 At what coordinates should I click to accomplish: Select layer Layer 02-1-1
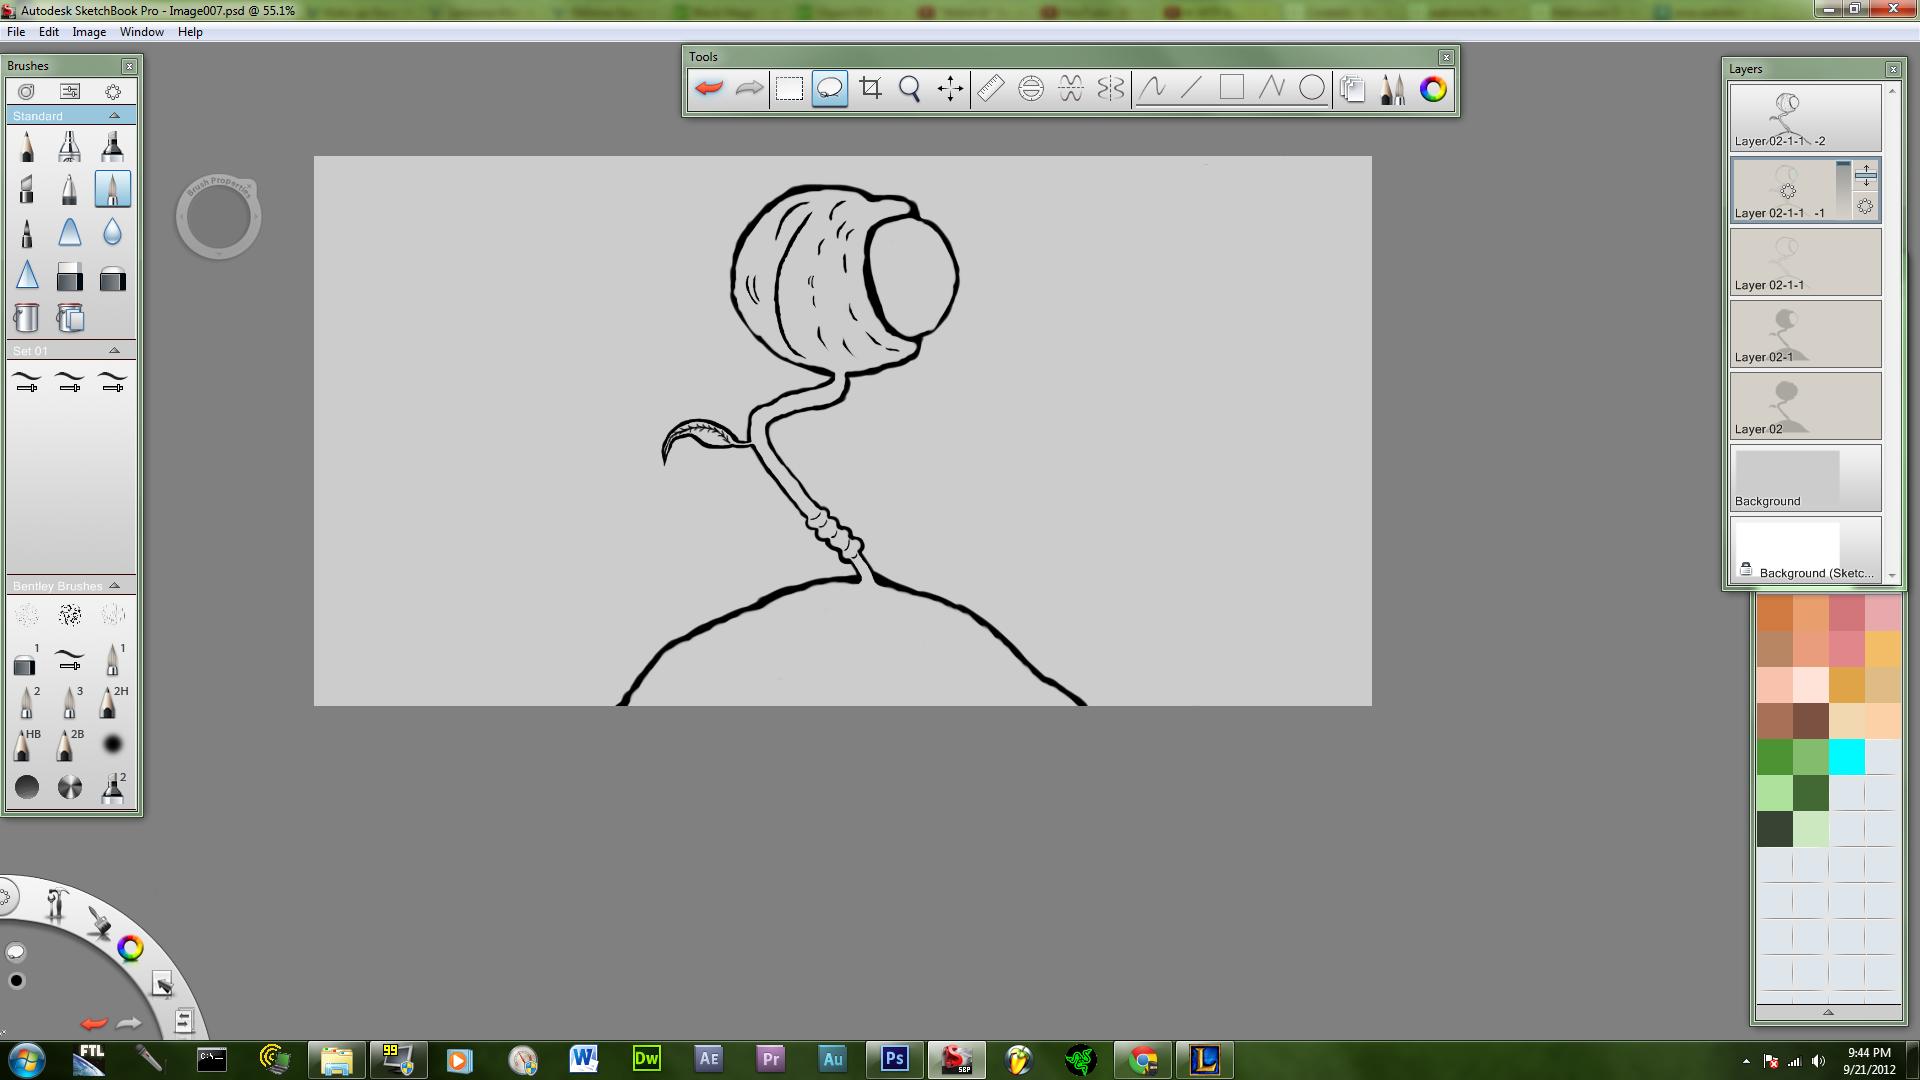pos(1806,262)
